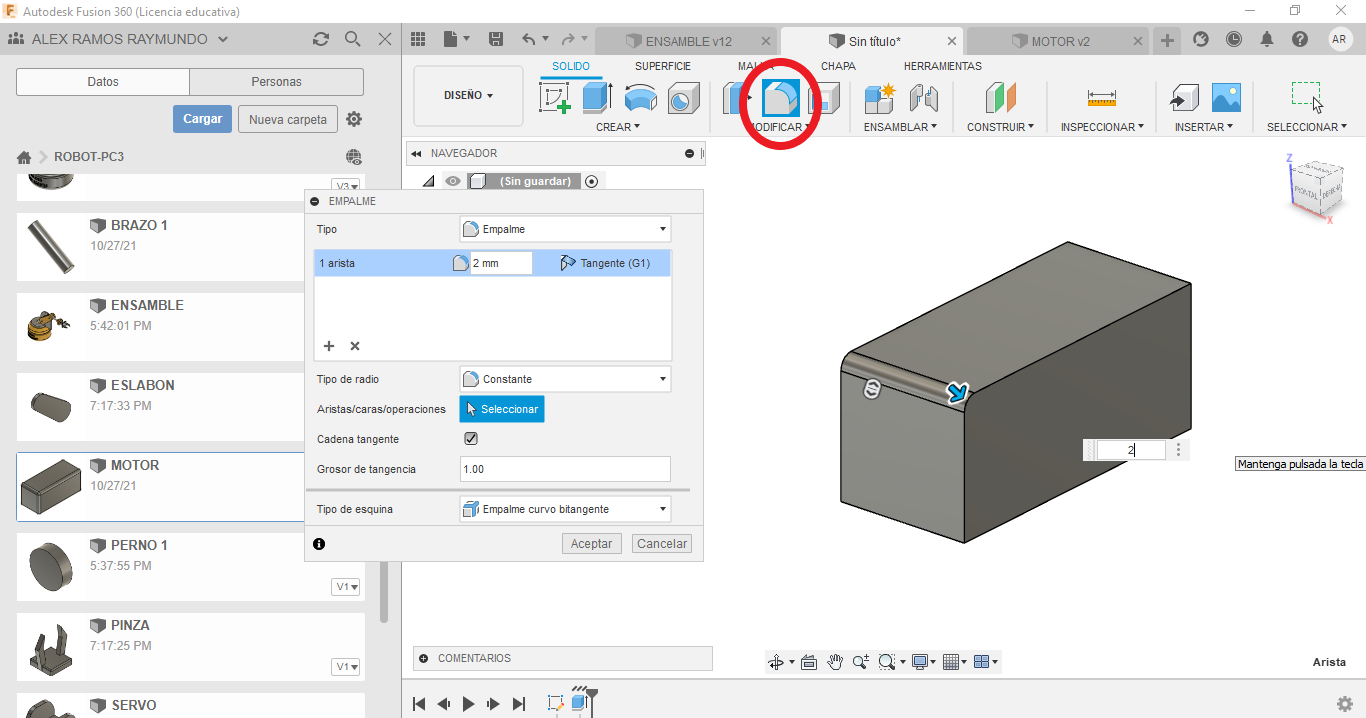1366x718 pixels.
Task: Open the Personas tab in data panel
Action: pyautogui.click(x=276, y=82)
